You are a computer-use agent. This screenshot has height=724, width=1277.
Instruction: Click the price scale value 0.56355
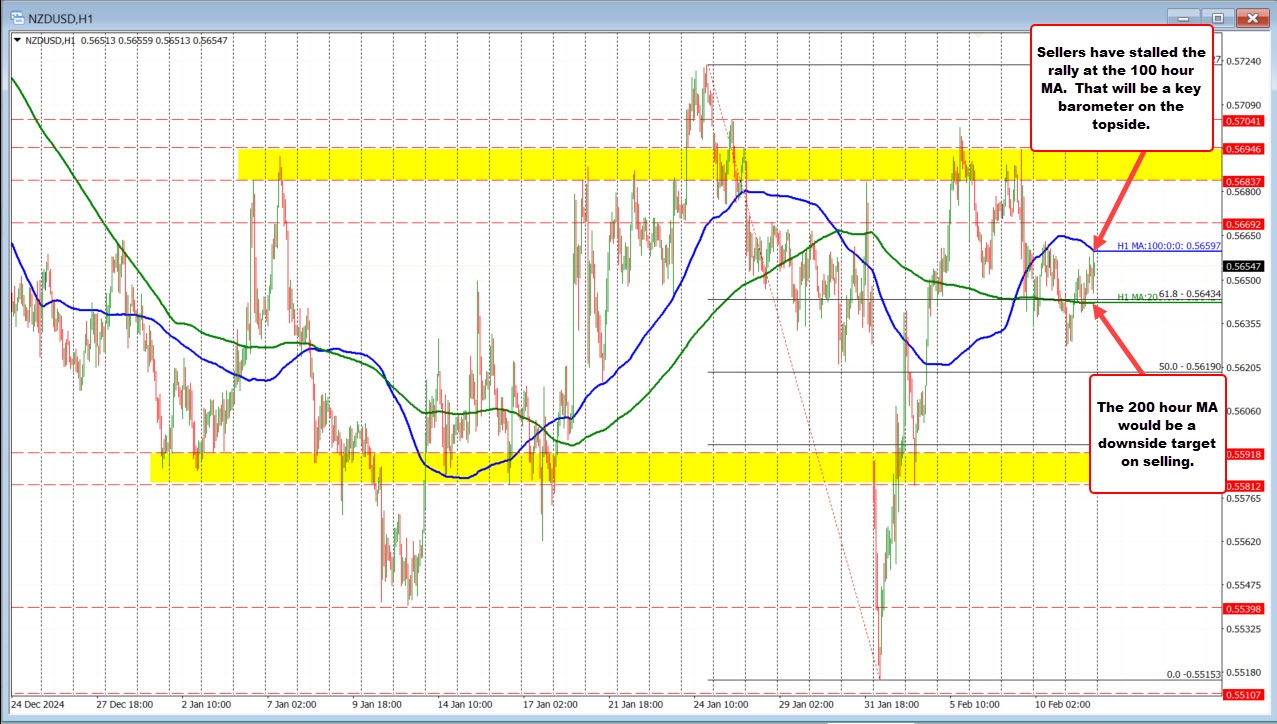(x=1245, y=323)
